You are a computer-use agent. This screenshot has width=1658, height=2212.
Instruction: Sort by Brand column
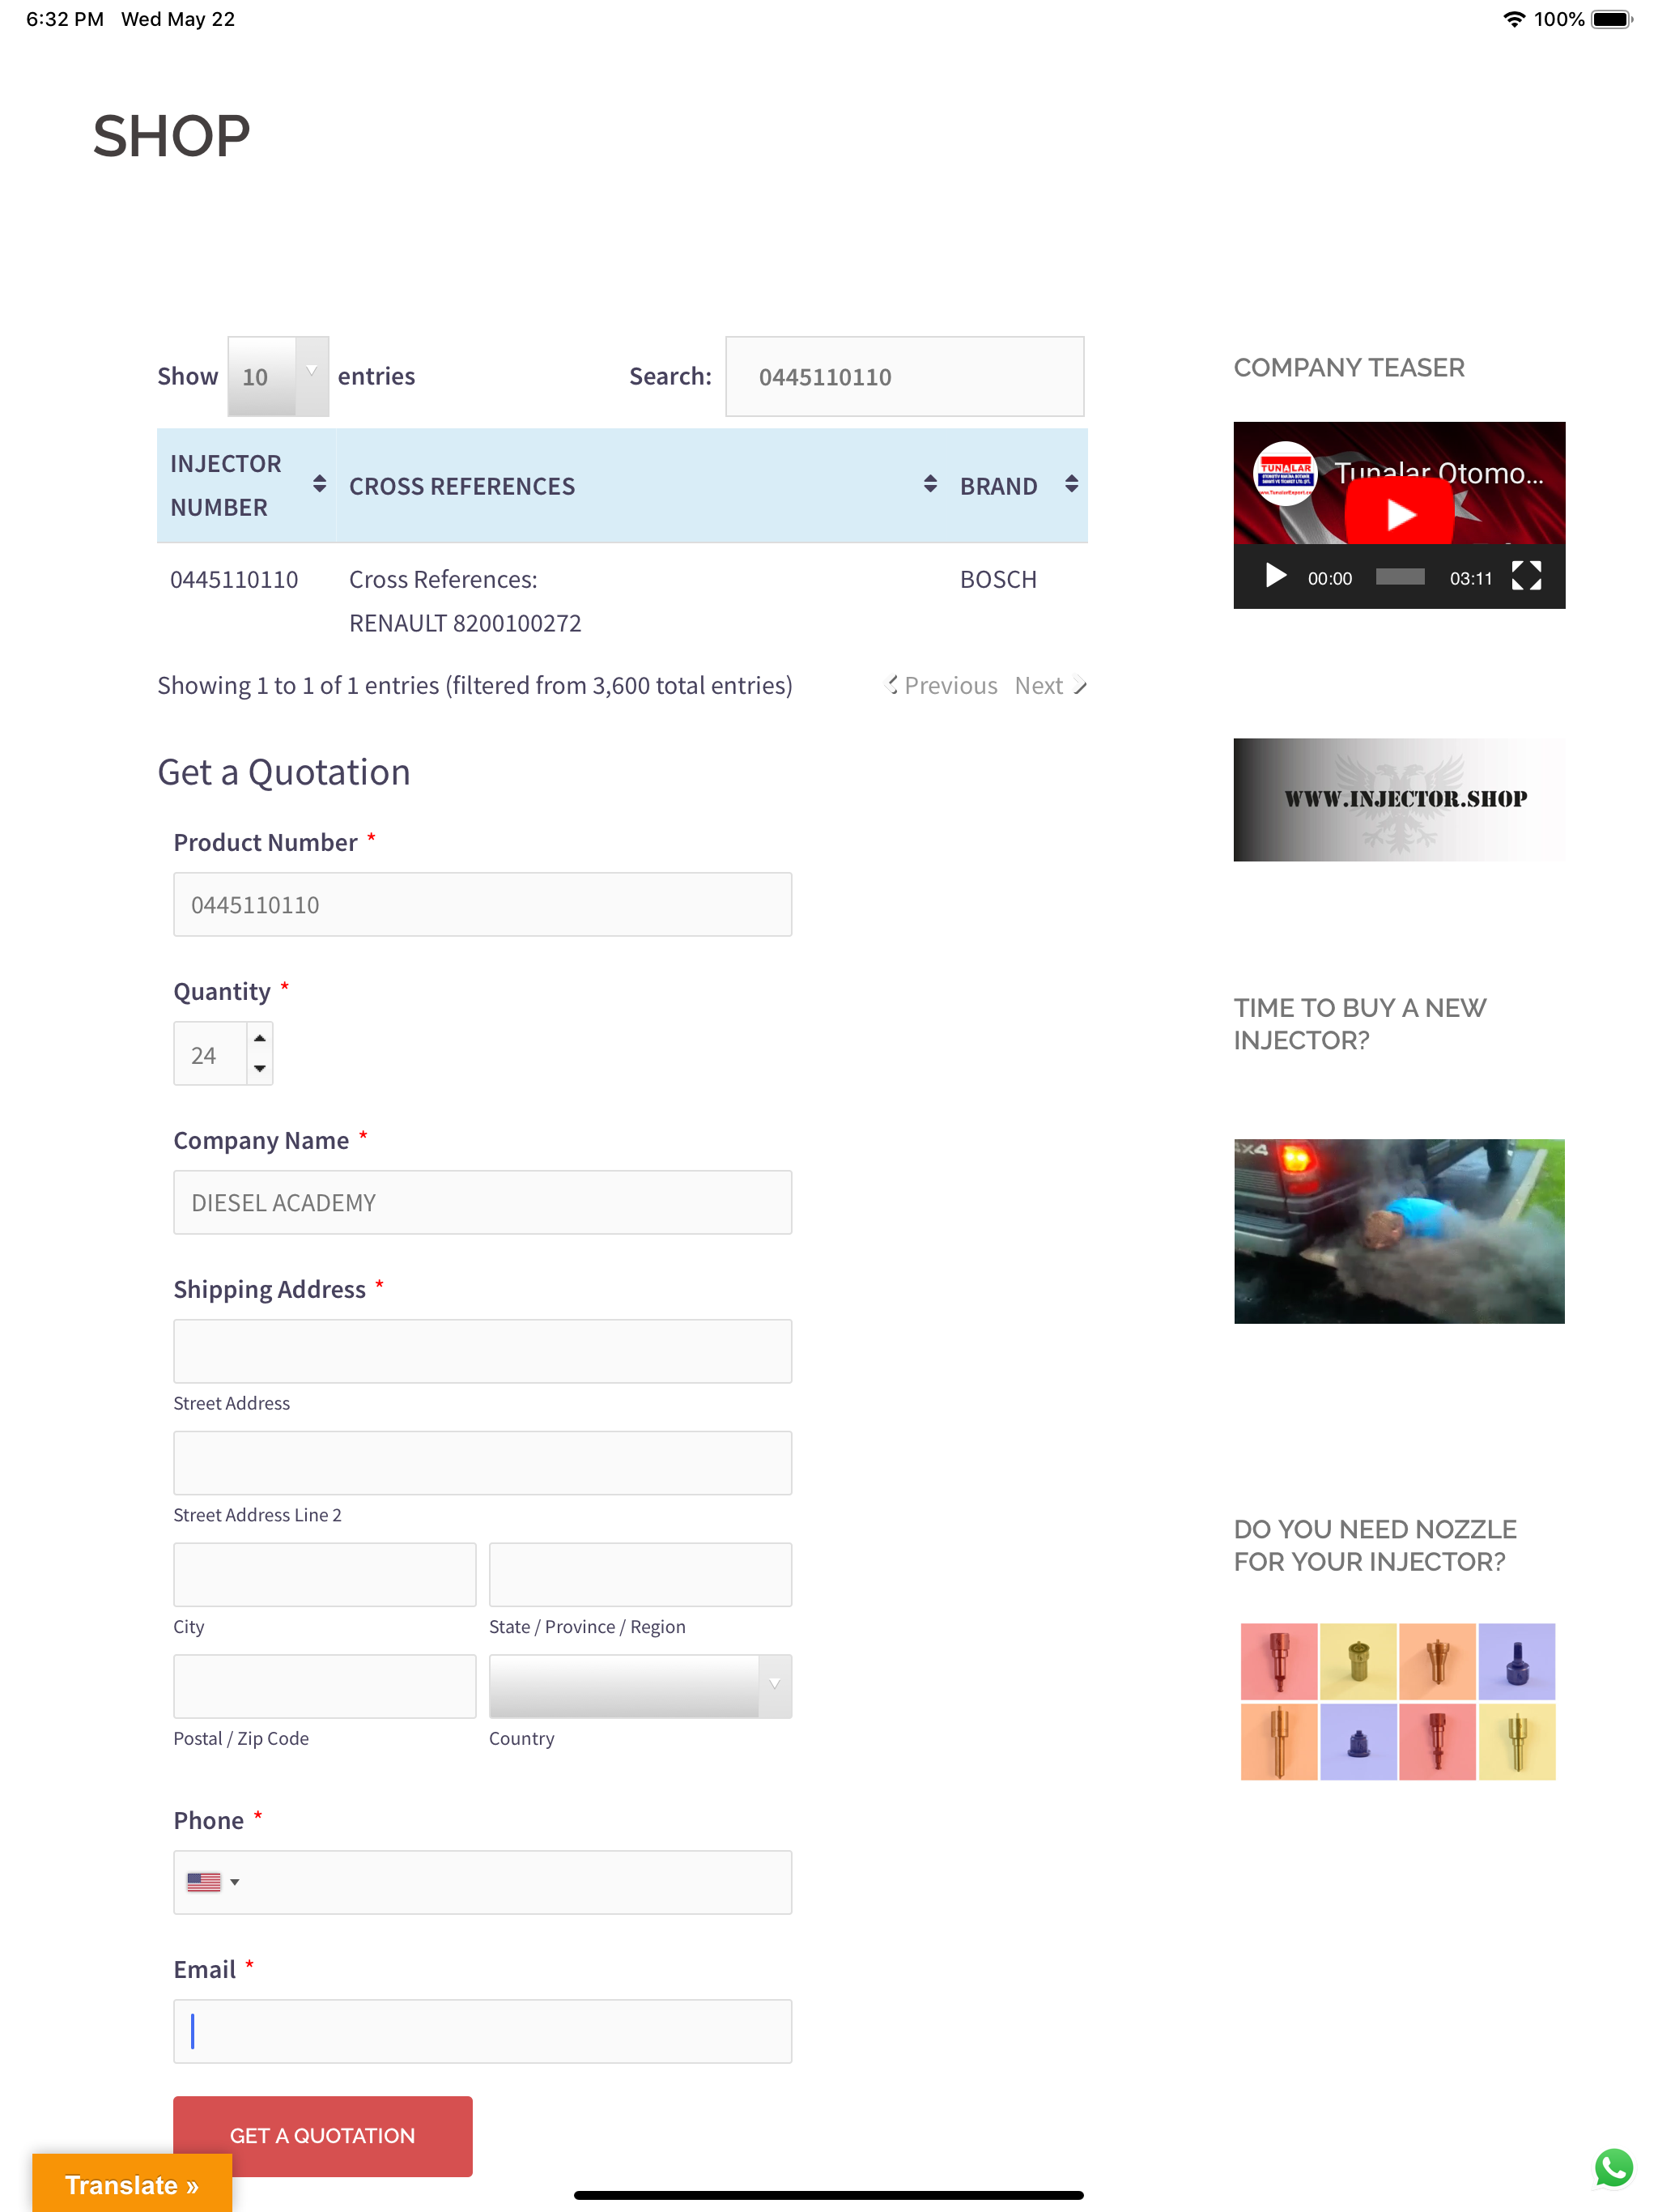[1018, 485]
